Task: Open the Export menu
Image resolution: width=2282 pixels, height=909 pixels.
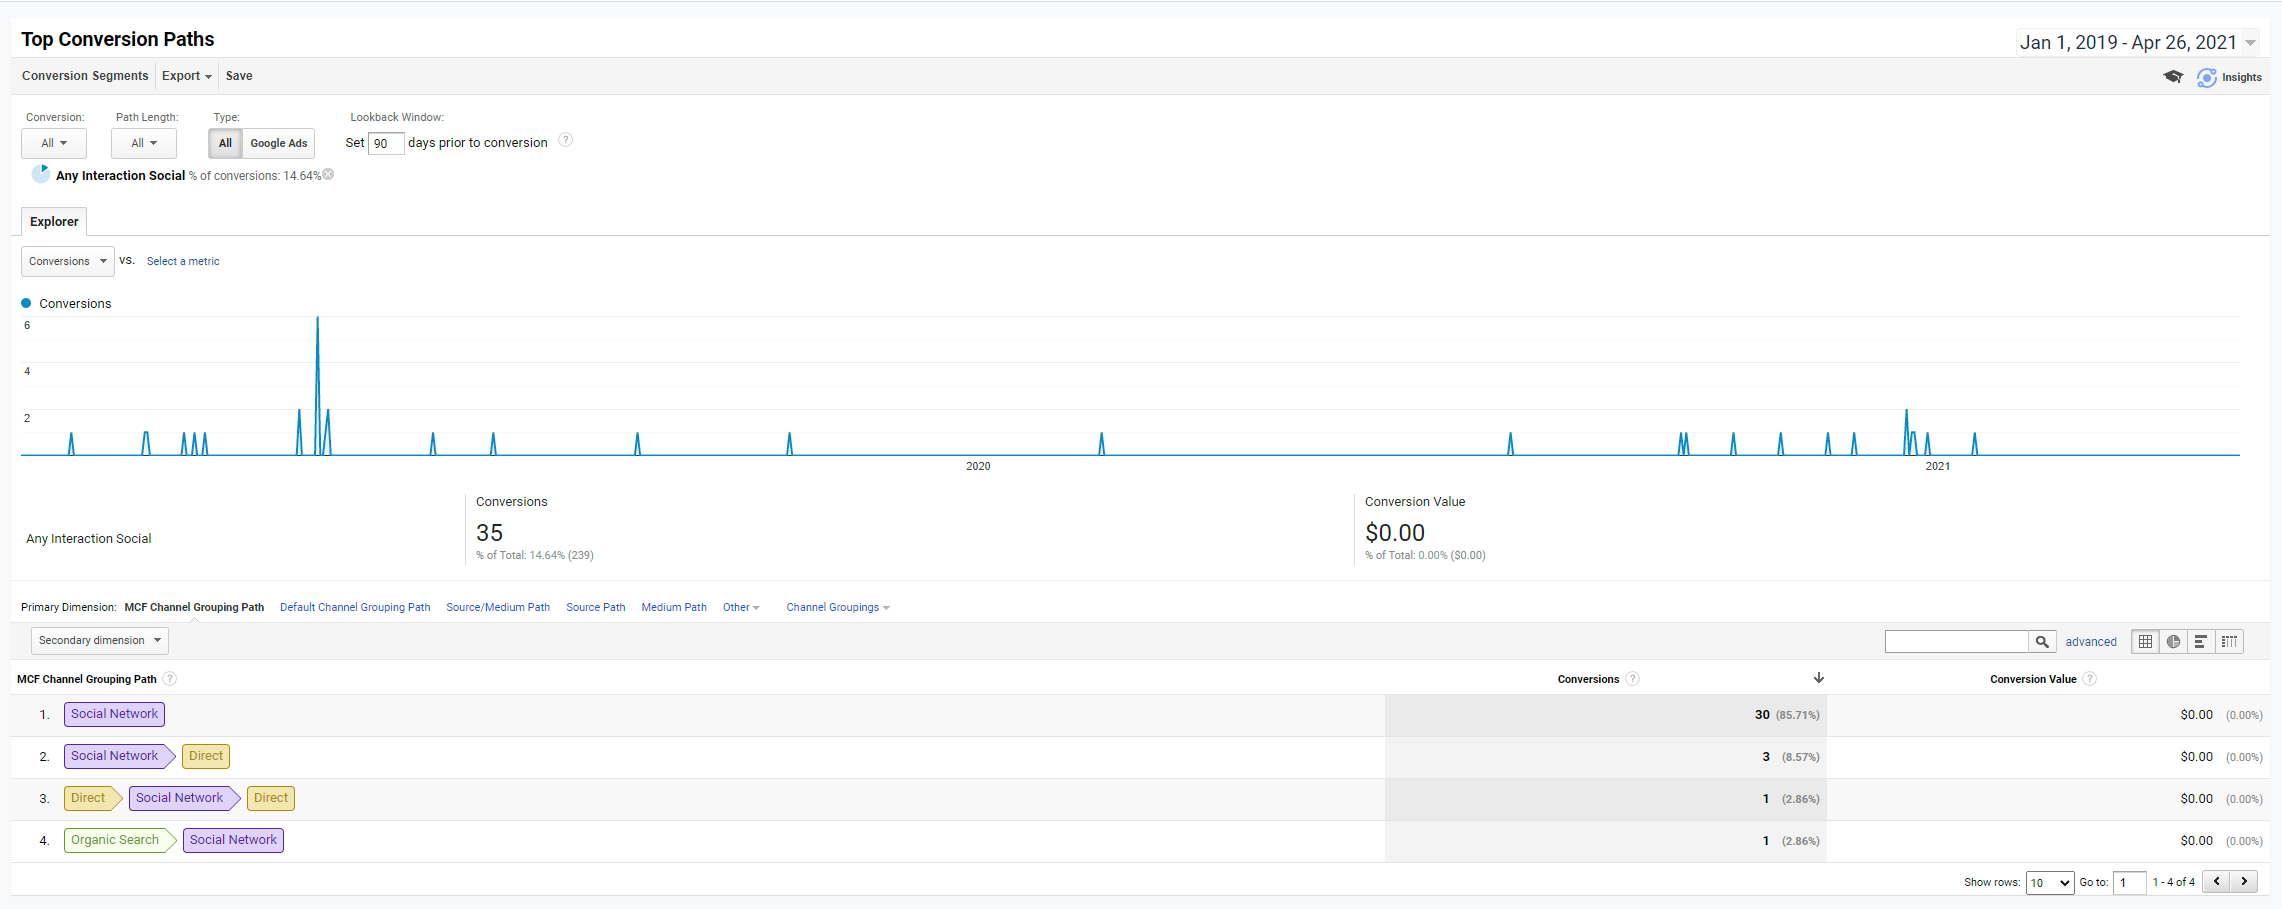Action: click(186, 76)
